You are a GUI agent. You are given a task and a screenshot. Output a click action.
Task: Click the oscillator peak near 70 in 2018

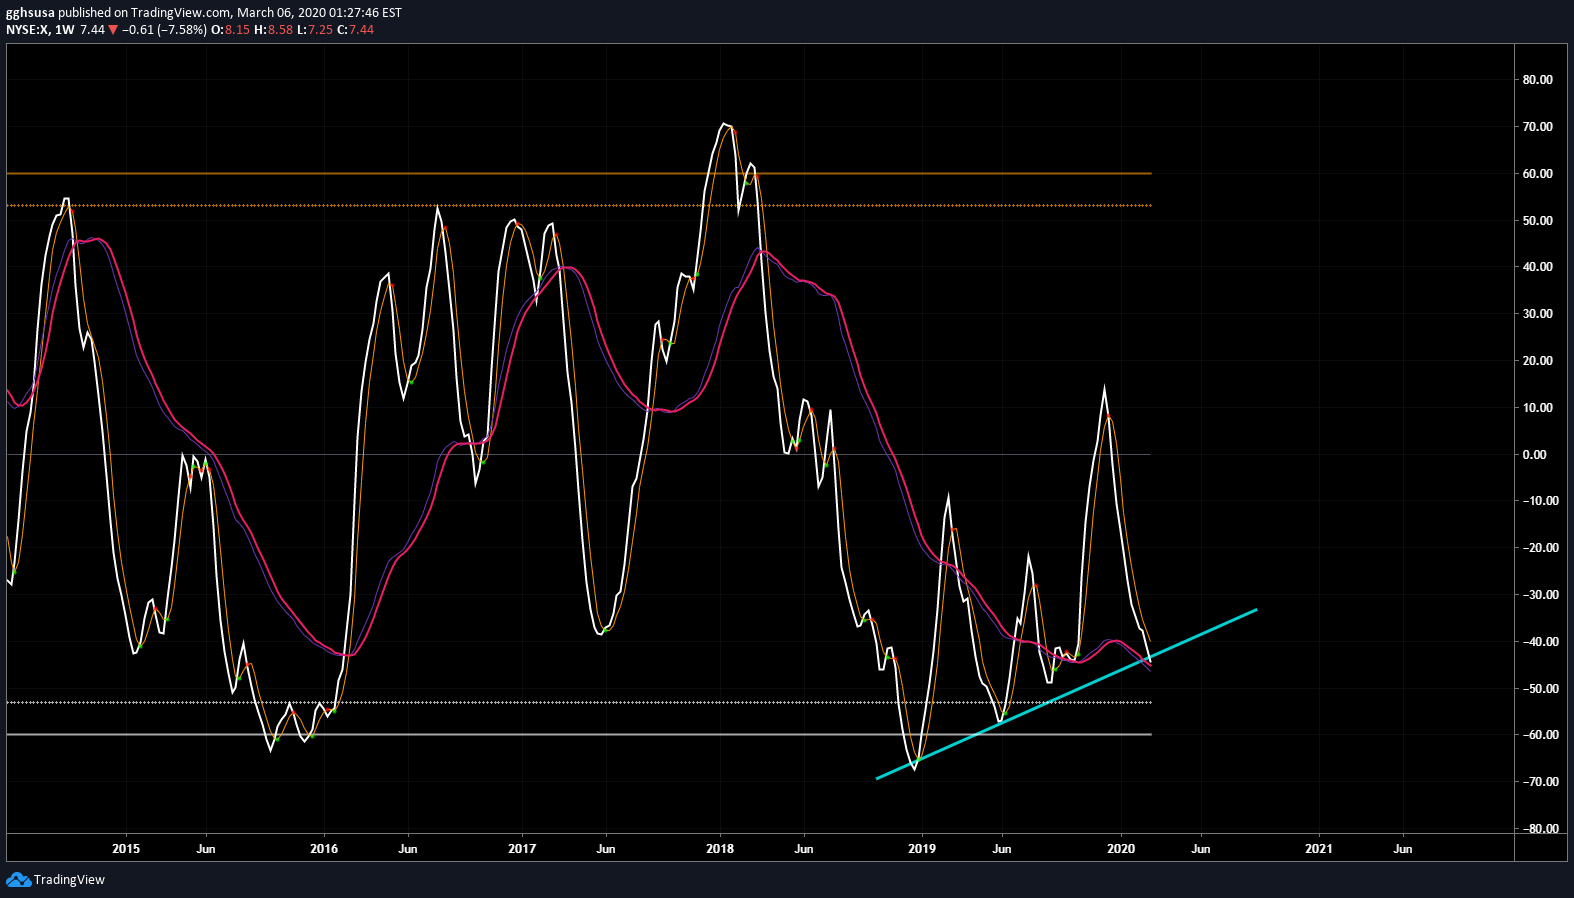[723, 125]
